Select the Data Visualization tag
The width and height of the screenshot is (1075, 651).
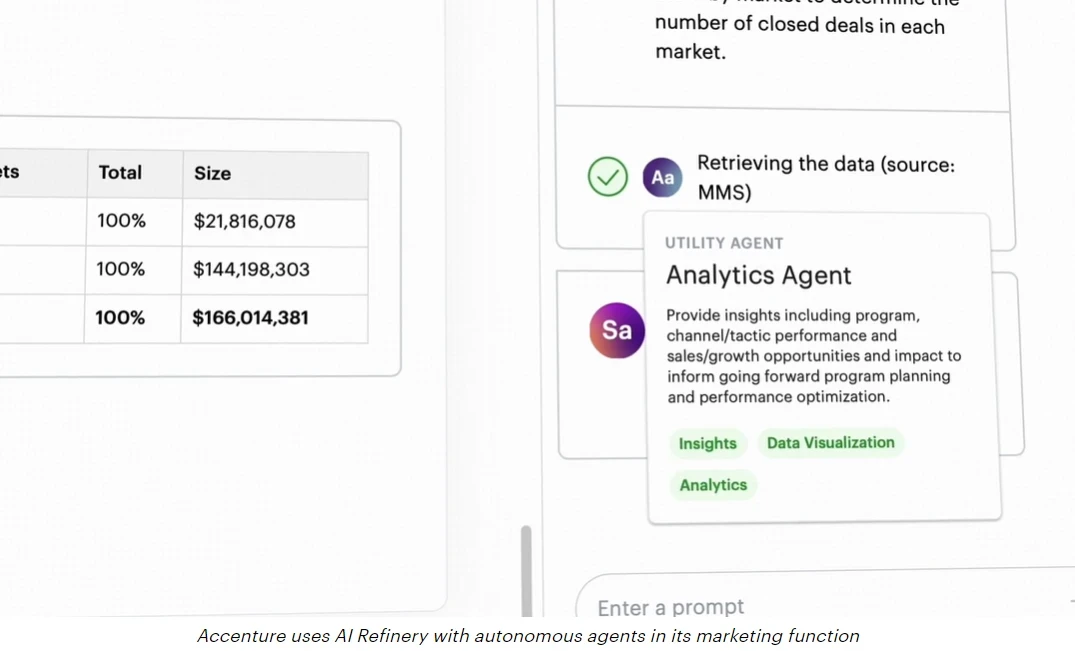830,443
